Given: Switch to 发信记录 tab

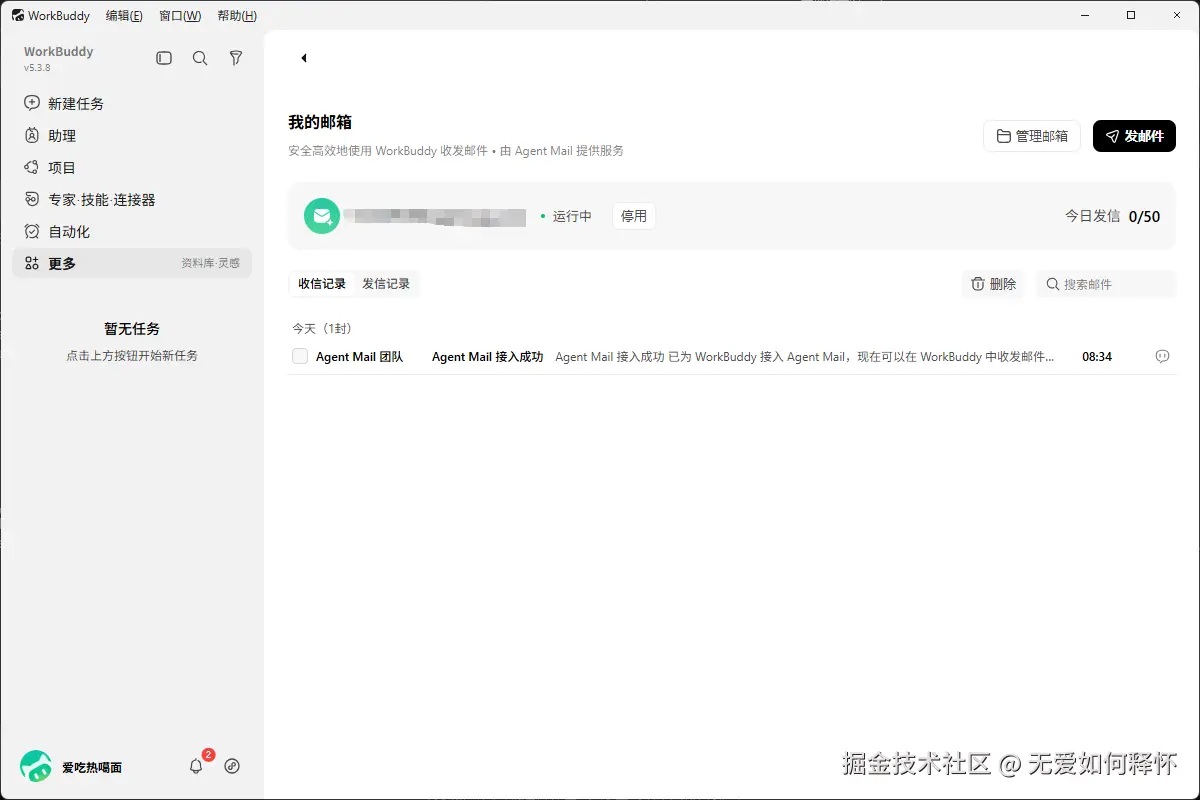Looking at the screenshot, I should [x=386, y=284].
